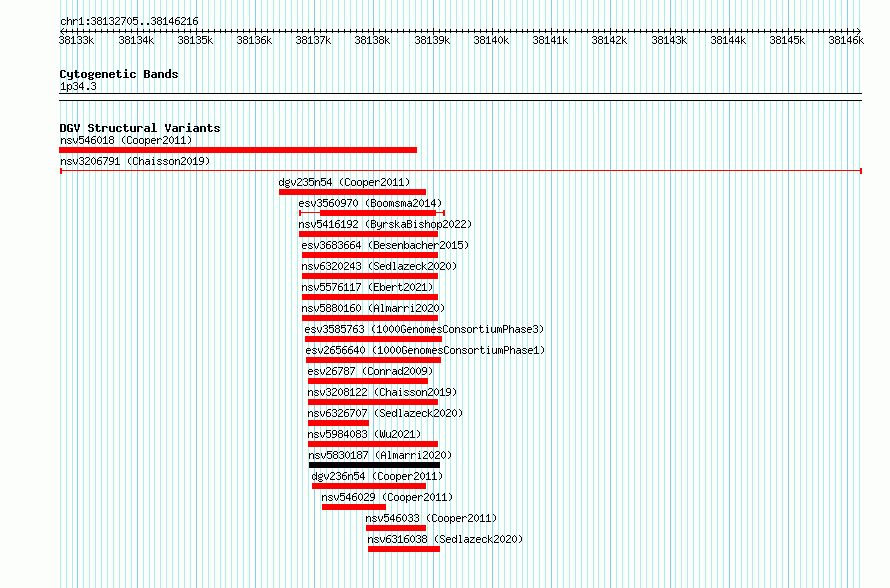Click the Cytogenetic Bands track title
890x588 pixels.
(x=119, y=74)
